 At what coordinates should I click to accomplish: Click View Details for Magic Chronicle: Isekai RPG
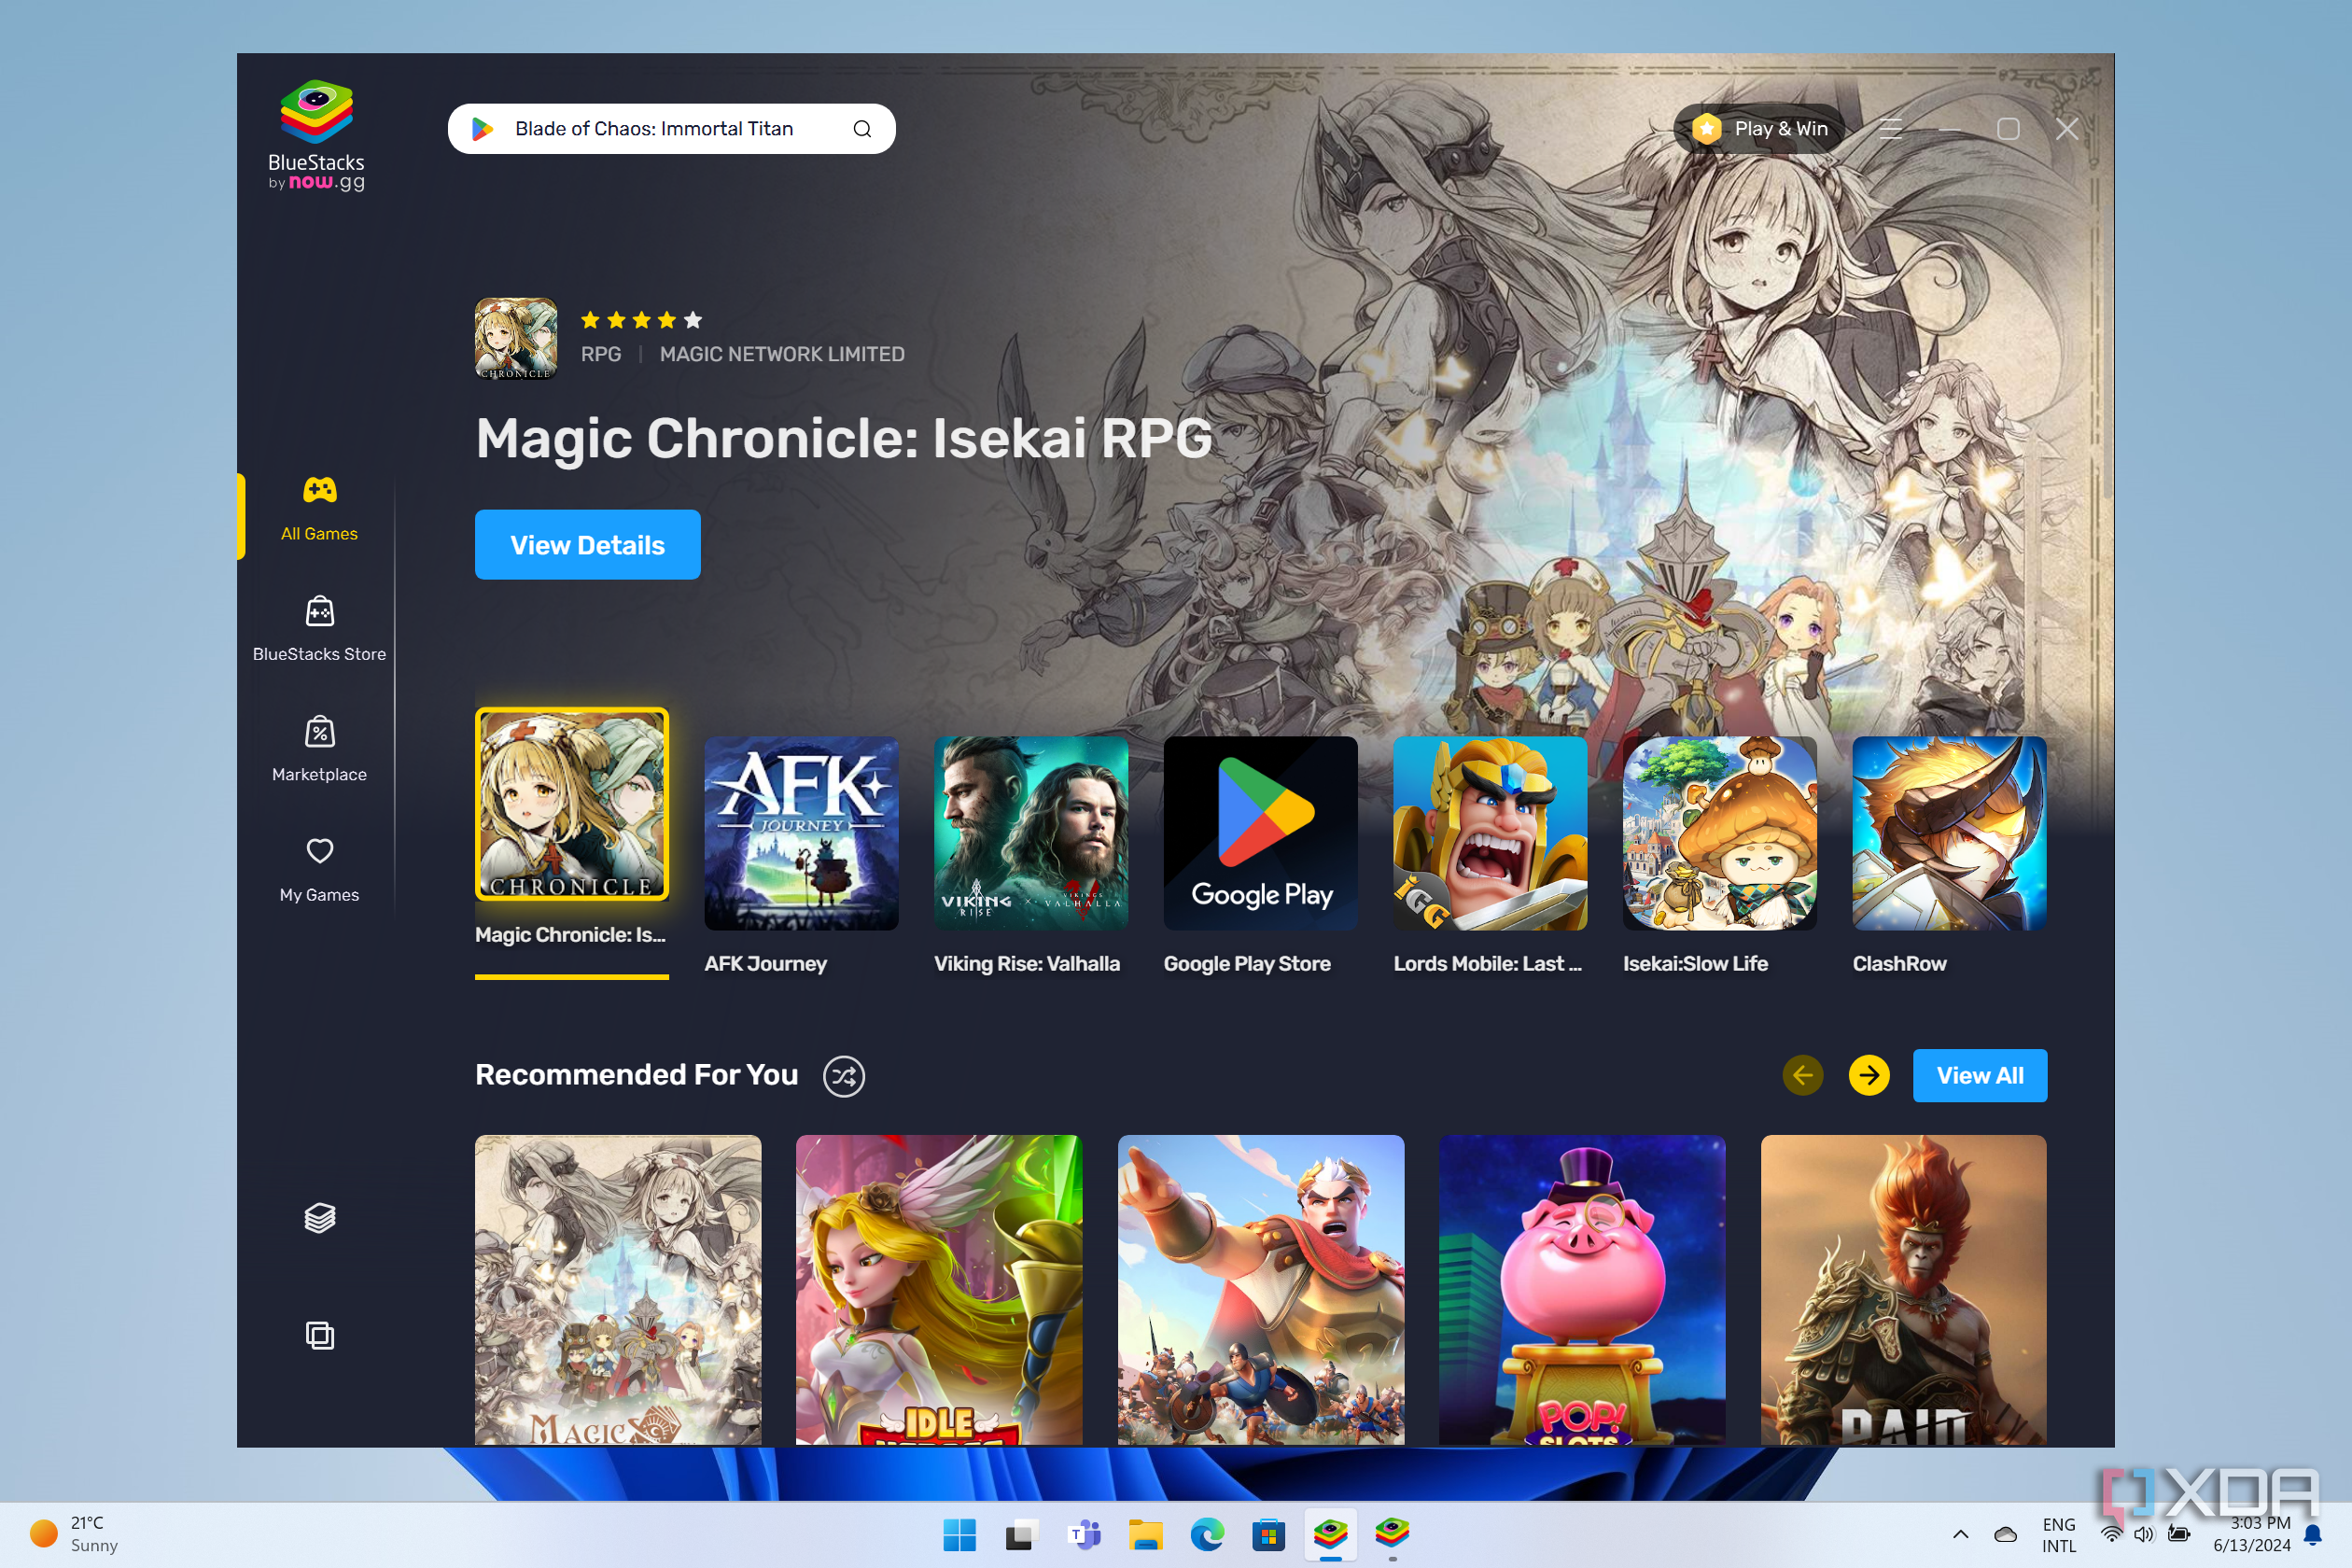(587, 544)
